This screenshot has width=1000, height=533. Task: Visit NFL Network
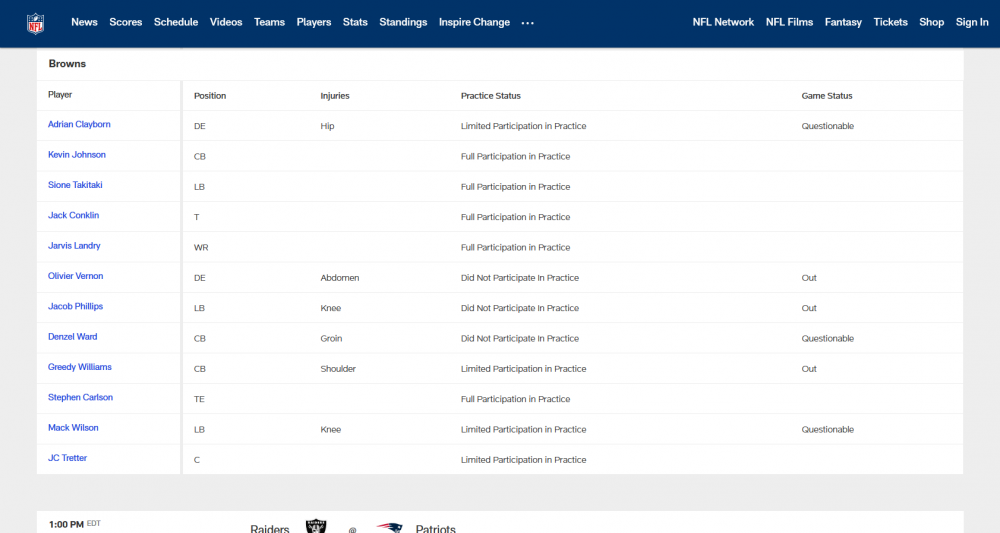pyautogui.click(x=723, y=22)
